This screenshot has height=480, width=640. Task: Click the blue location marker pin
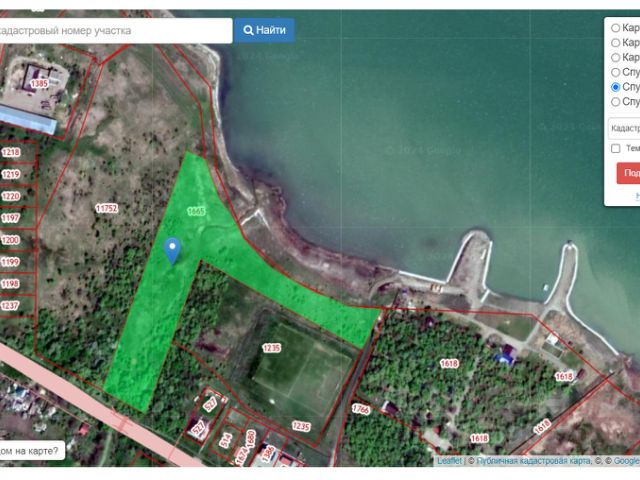click(172, 251)
